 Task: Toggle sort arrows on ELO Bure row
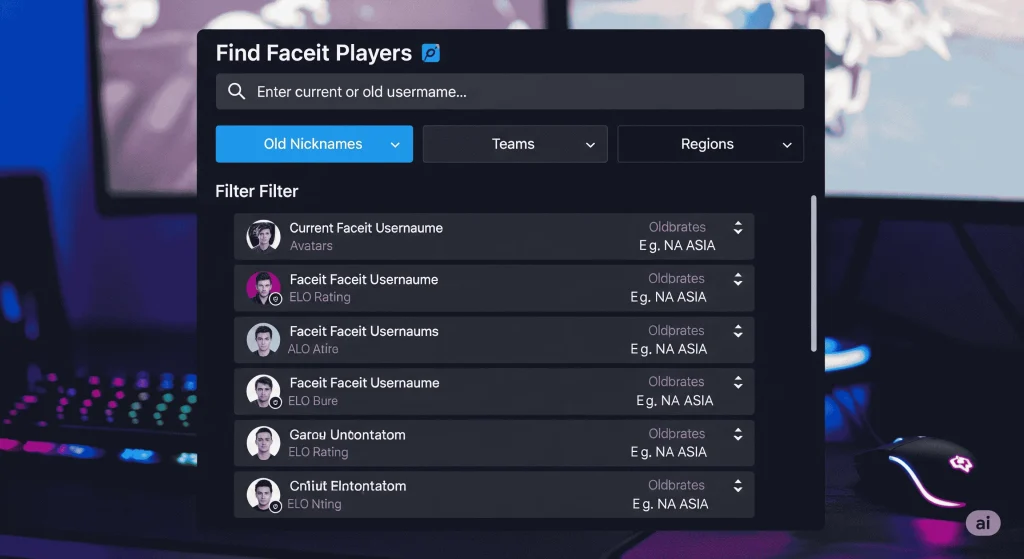pyautogui.click(x=738, y=382)
